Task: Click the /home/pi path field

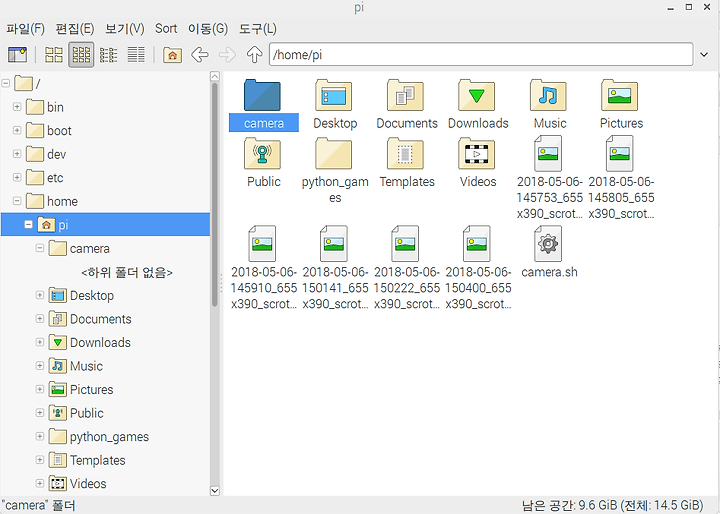Action: (481, 55)
